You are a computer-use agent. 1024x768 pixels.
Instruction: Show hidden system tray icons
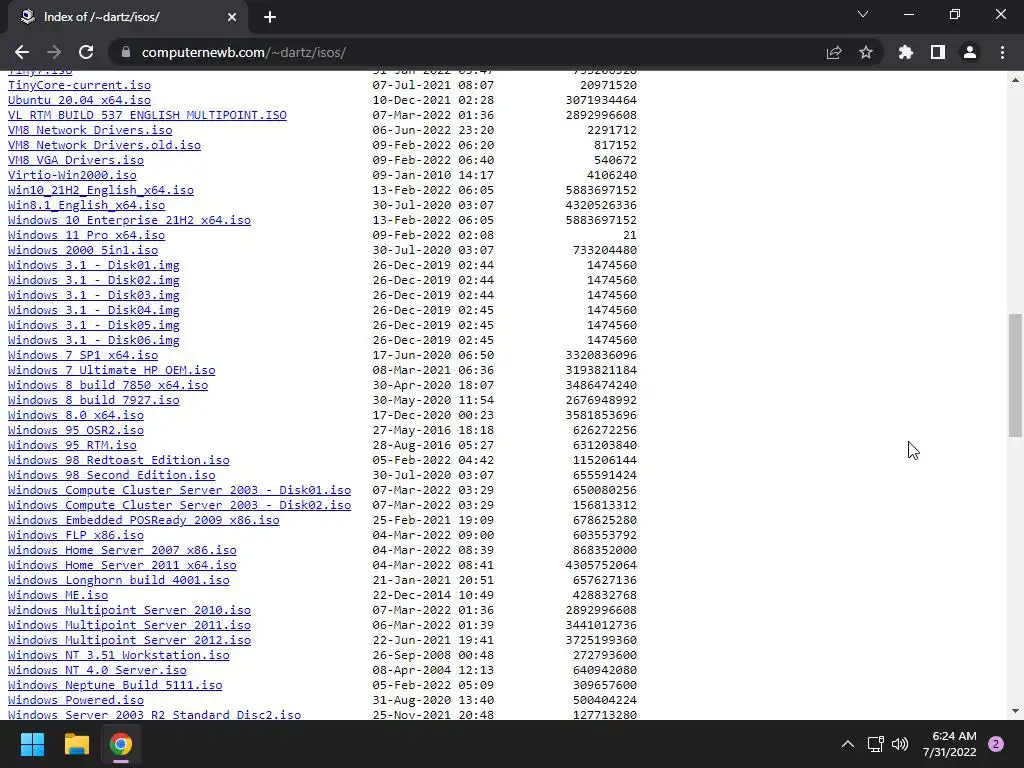848,744
